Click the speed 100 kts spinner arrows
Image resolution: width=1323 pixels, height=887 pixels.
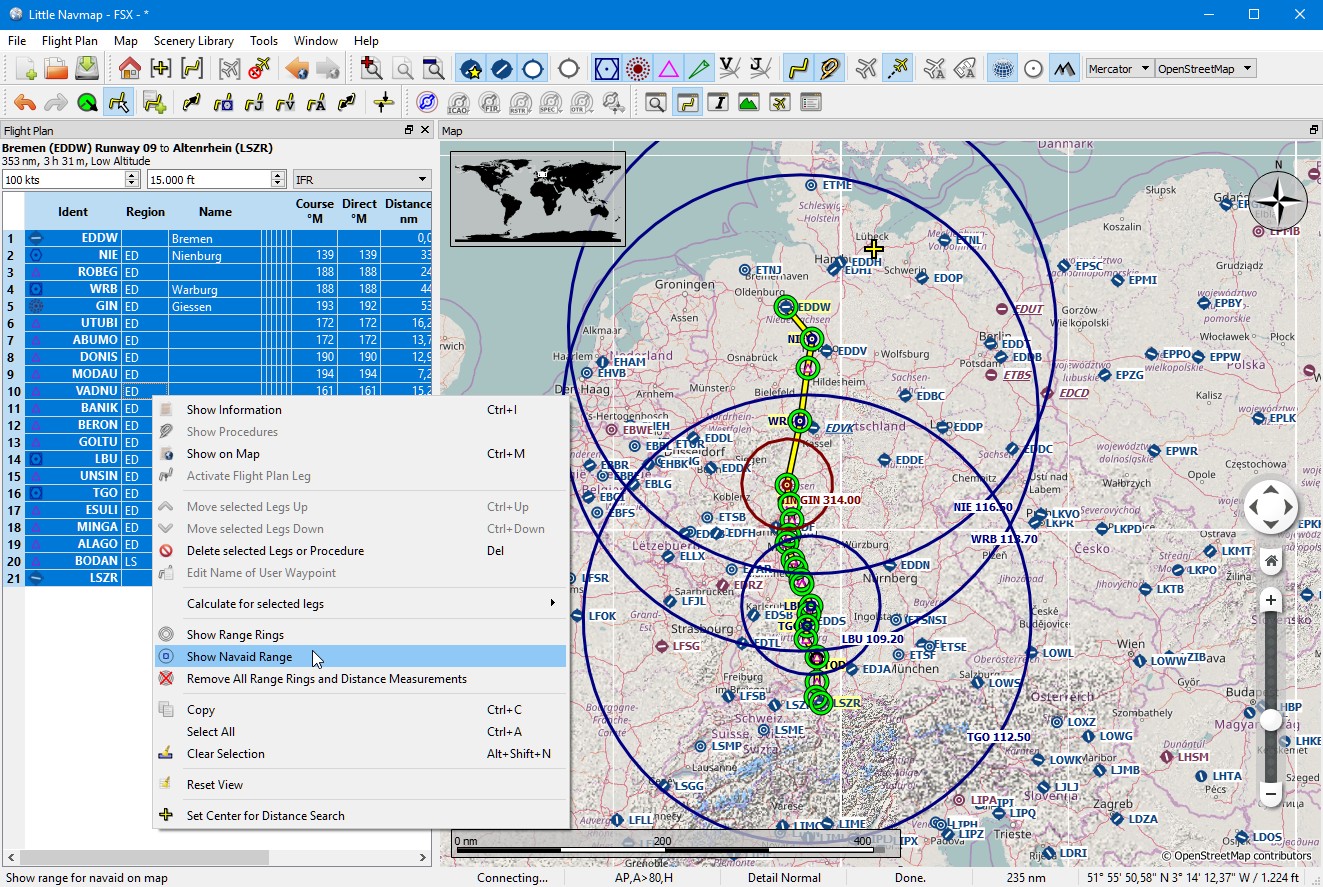click(x=132, y=179)
